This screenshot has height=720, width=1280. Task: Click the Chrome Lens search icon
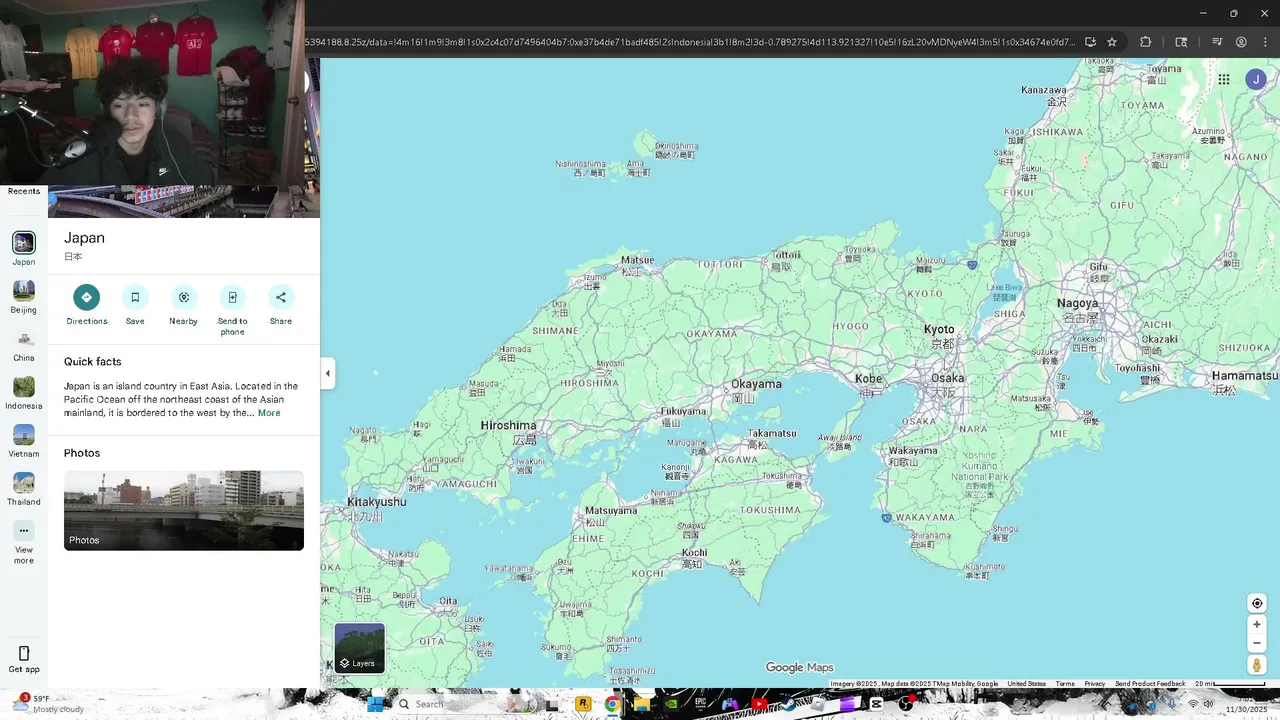[1181, 42]
